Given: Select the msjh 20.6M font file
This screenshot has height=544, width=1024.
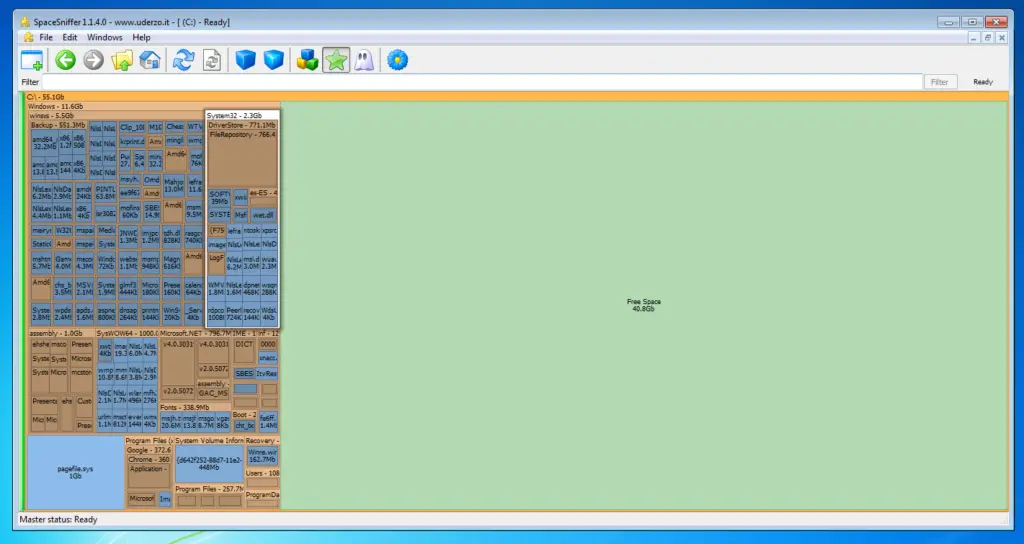Looking at the screenshot, I should pos(170,421).
